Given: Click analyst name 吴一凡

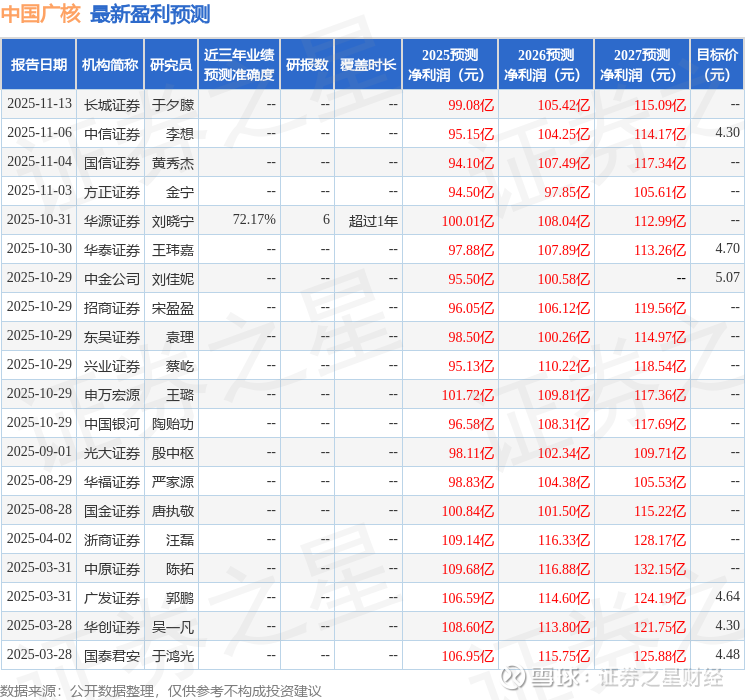Looking at the screenshot, I should click(x=173, y=627).
